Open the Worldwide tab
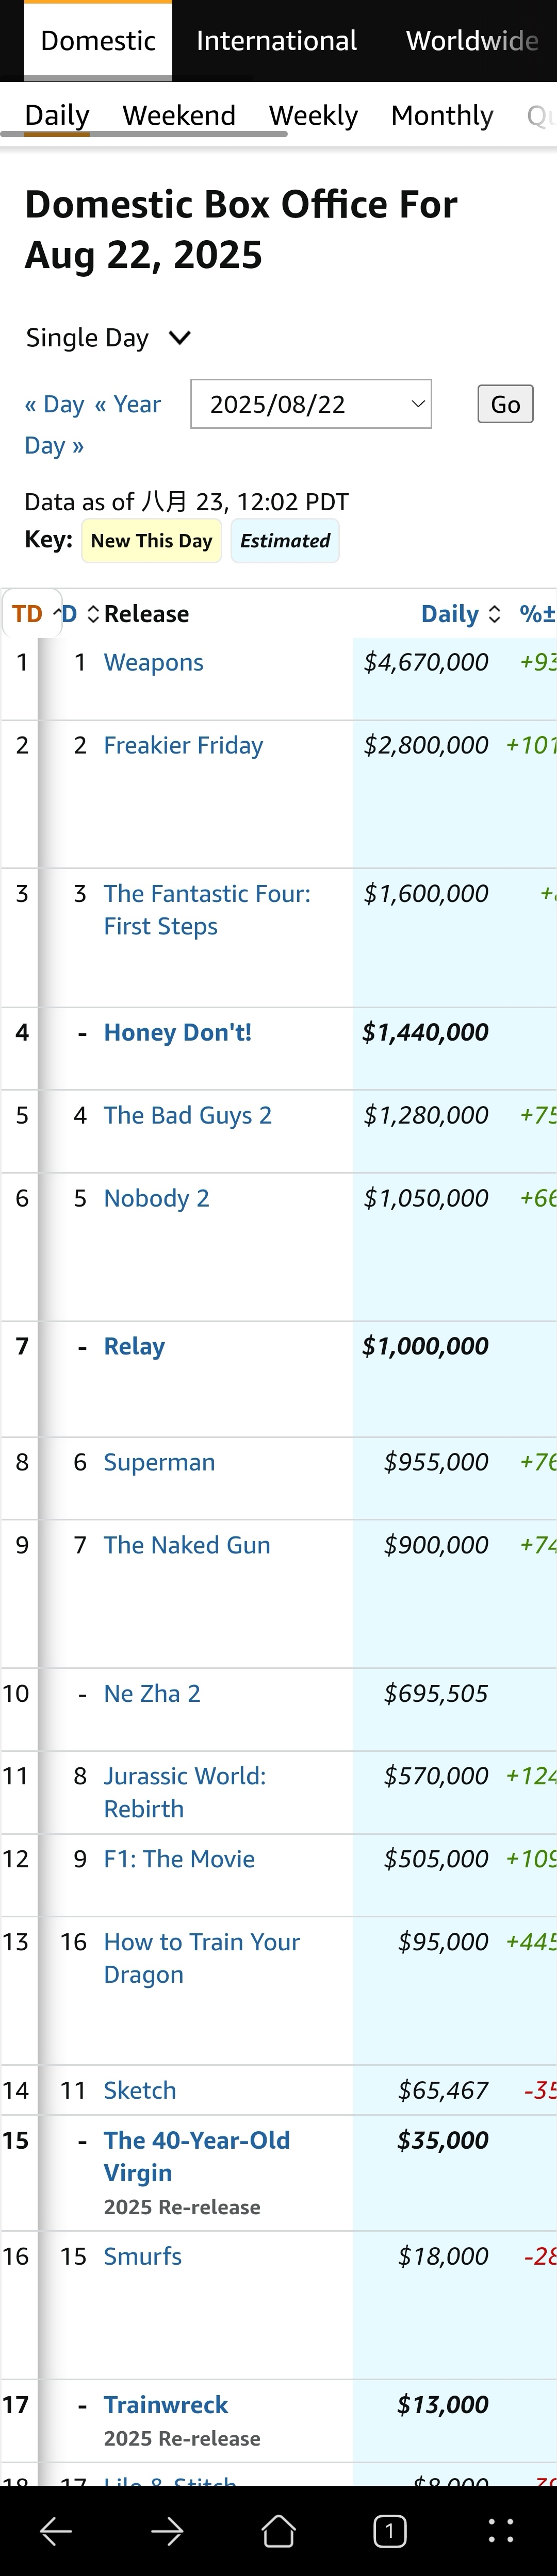Image resolution: width=557 pixels, height=2576 pixels. pos(472,41)
